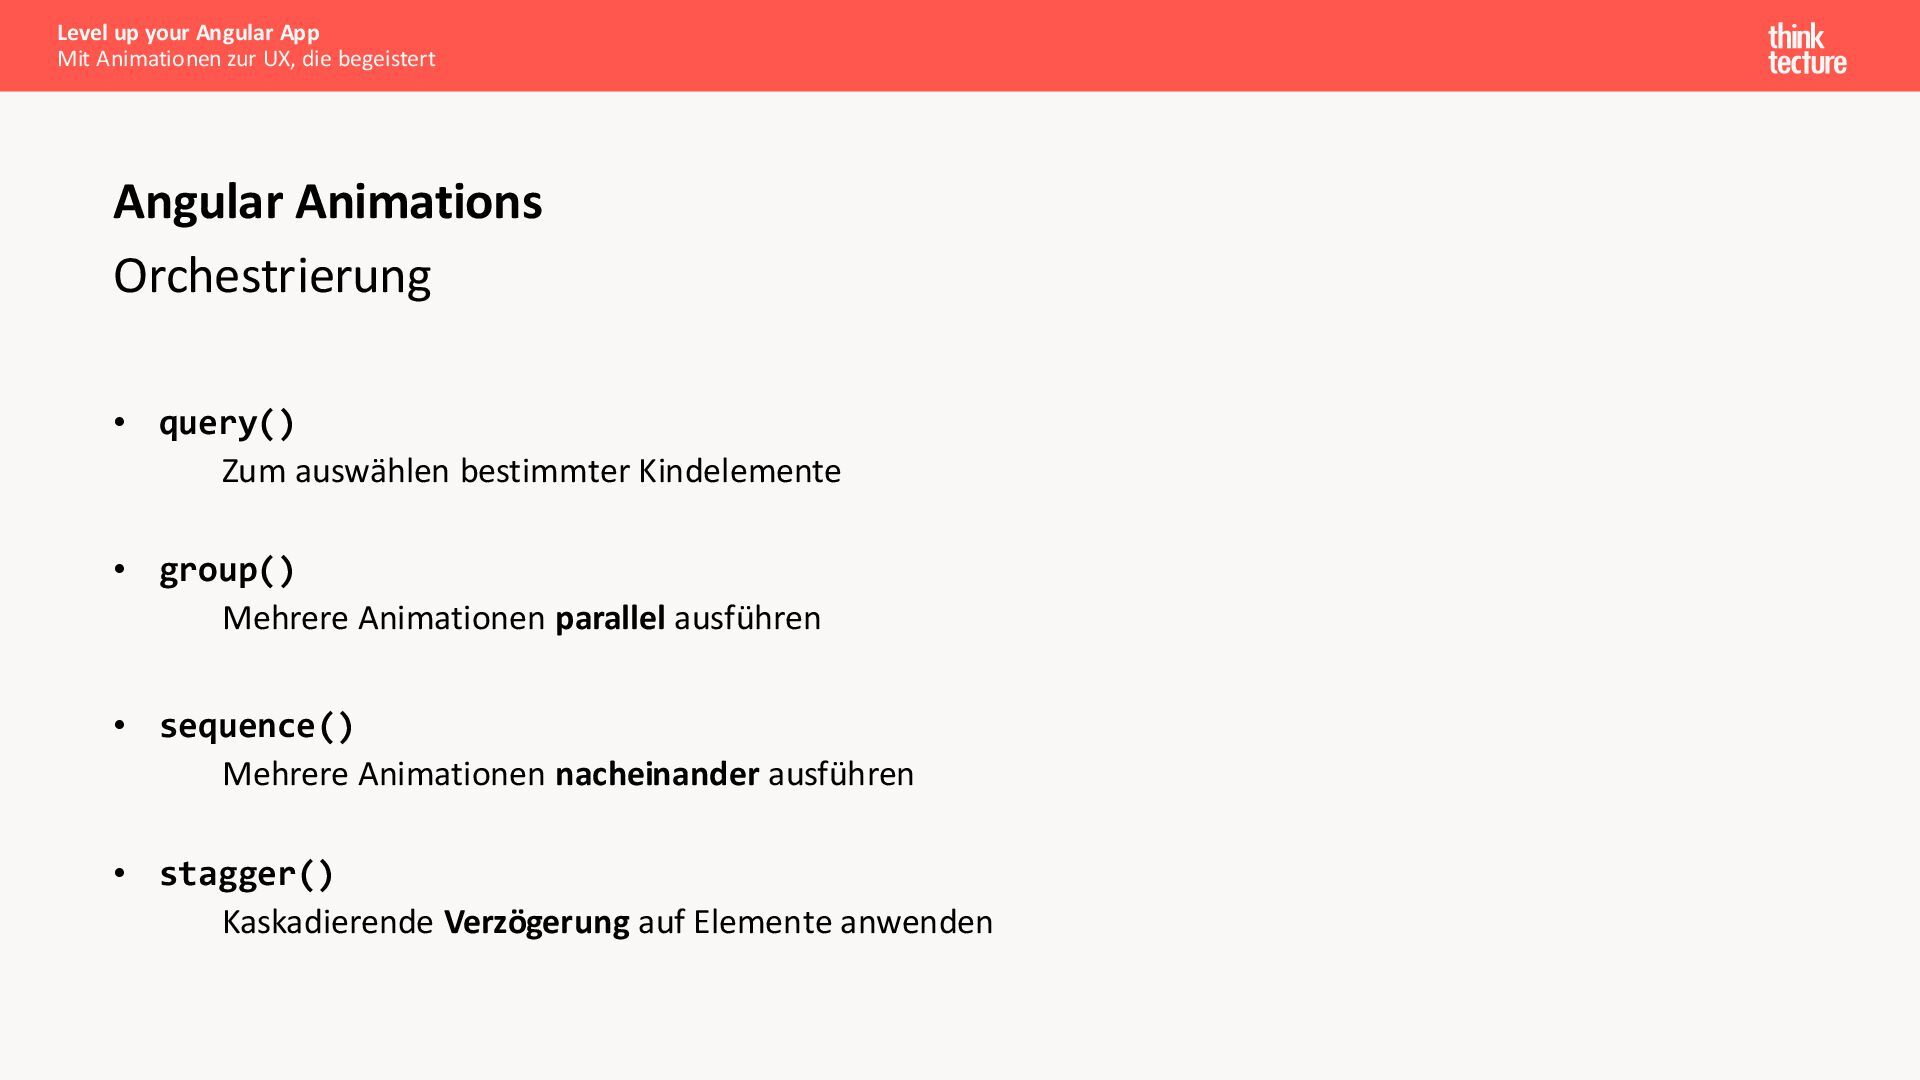Click the bold word 'parallel'
Screen dimensions: 1920x1080
coord(609,618)
